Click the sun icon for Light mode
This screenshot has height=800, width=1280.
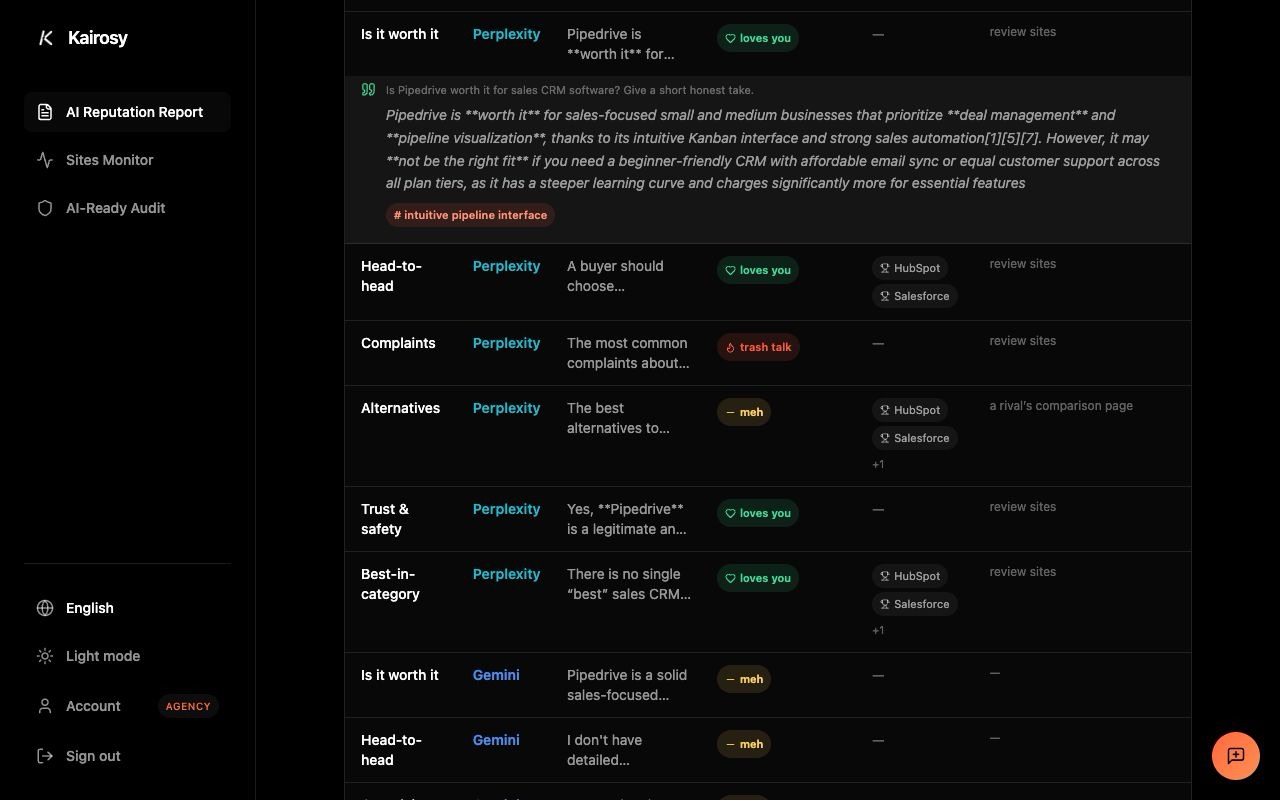[x=45, y=656]
